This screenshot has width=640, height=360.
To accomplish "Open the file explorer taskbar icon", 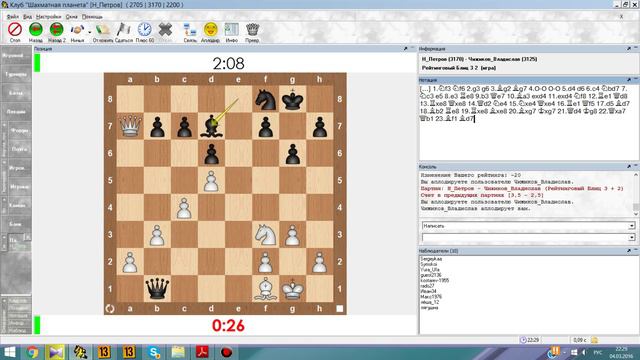I will coord(178,352).
